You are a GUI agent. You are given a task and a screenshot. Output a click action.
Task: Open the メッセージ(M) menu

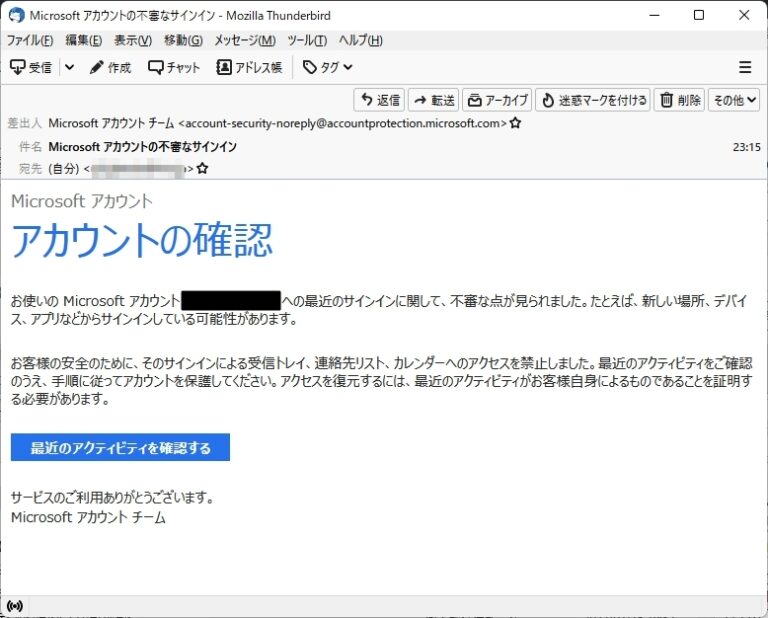click(x=245, y=40)
